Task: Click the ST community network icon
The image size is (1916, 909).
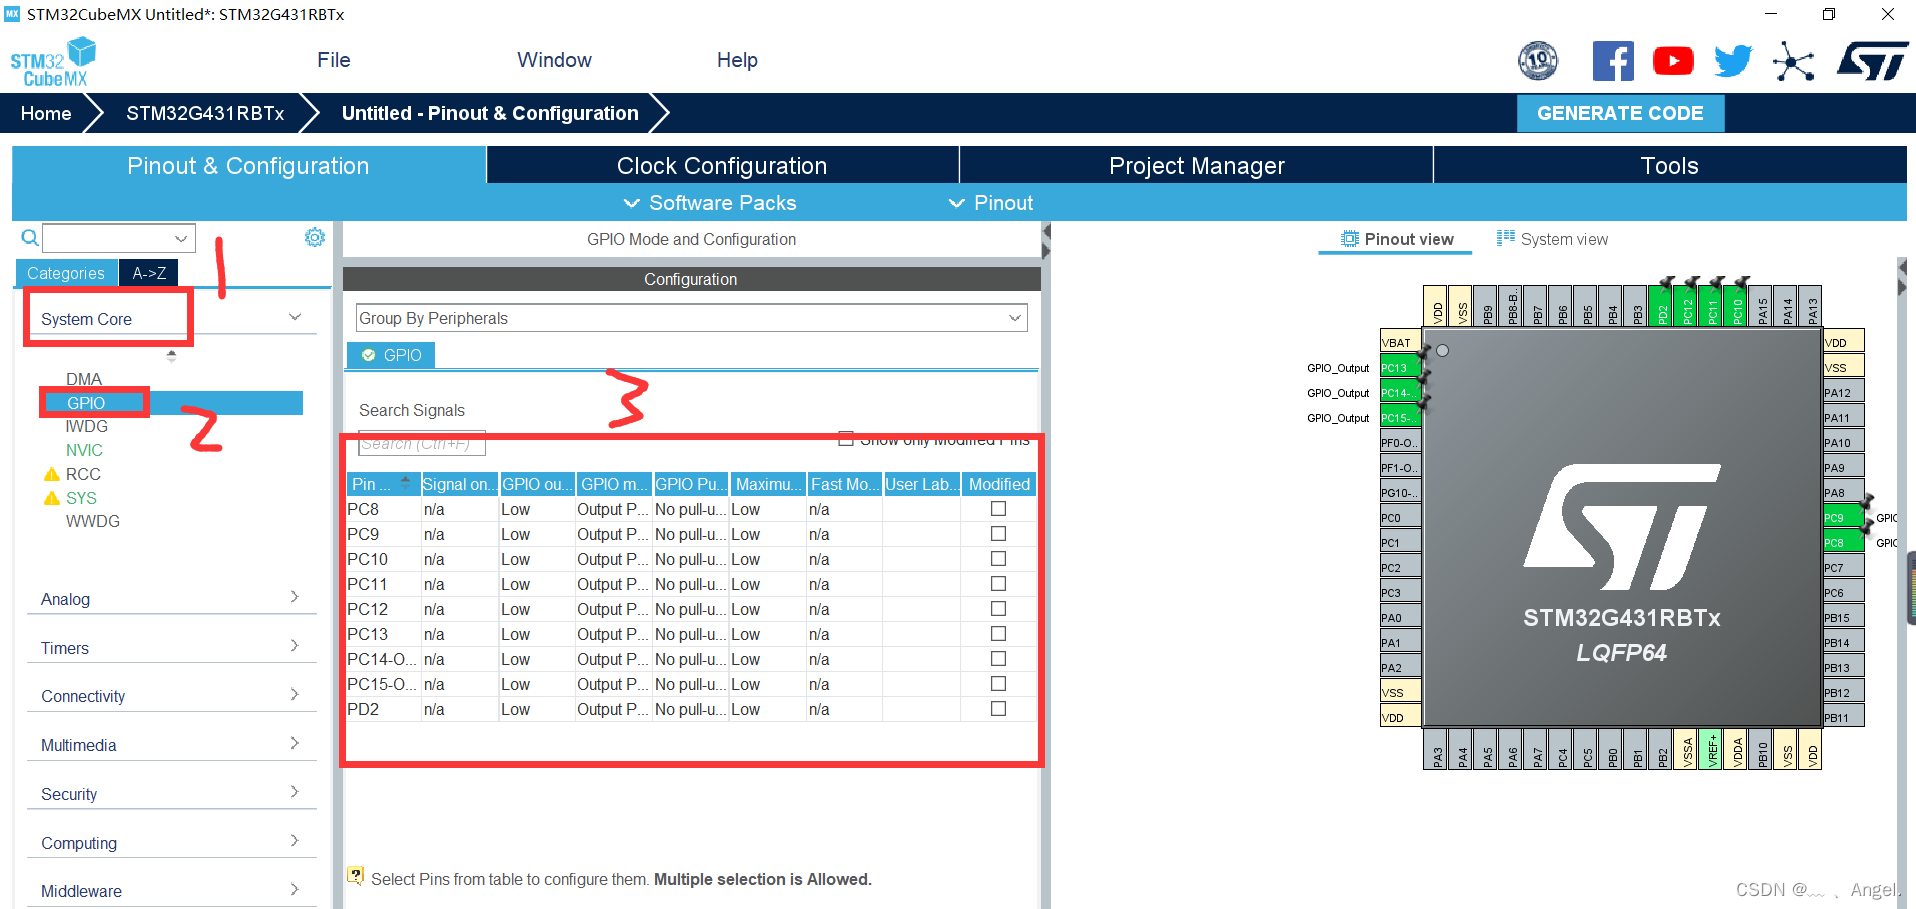Action: pyautogui.click(x=1793, y=61)
